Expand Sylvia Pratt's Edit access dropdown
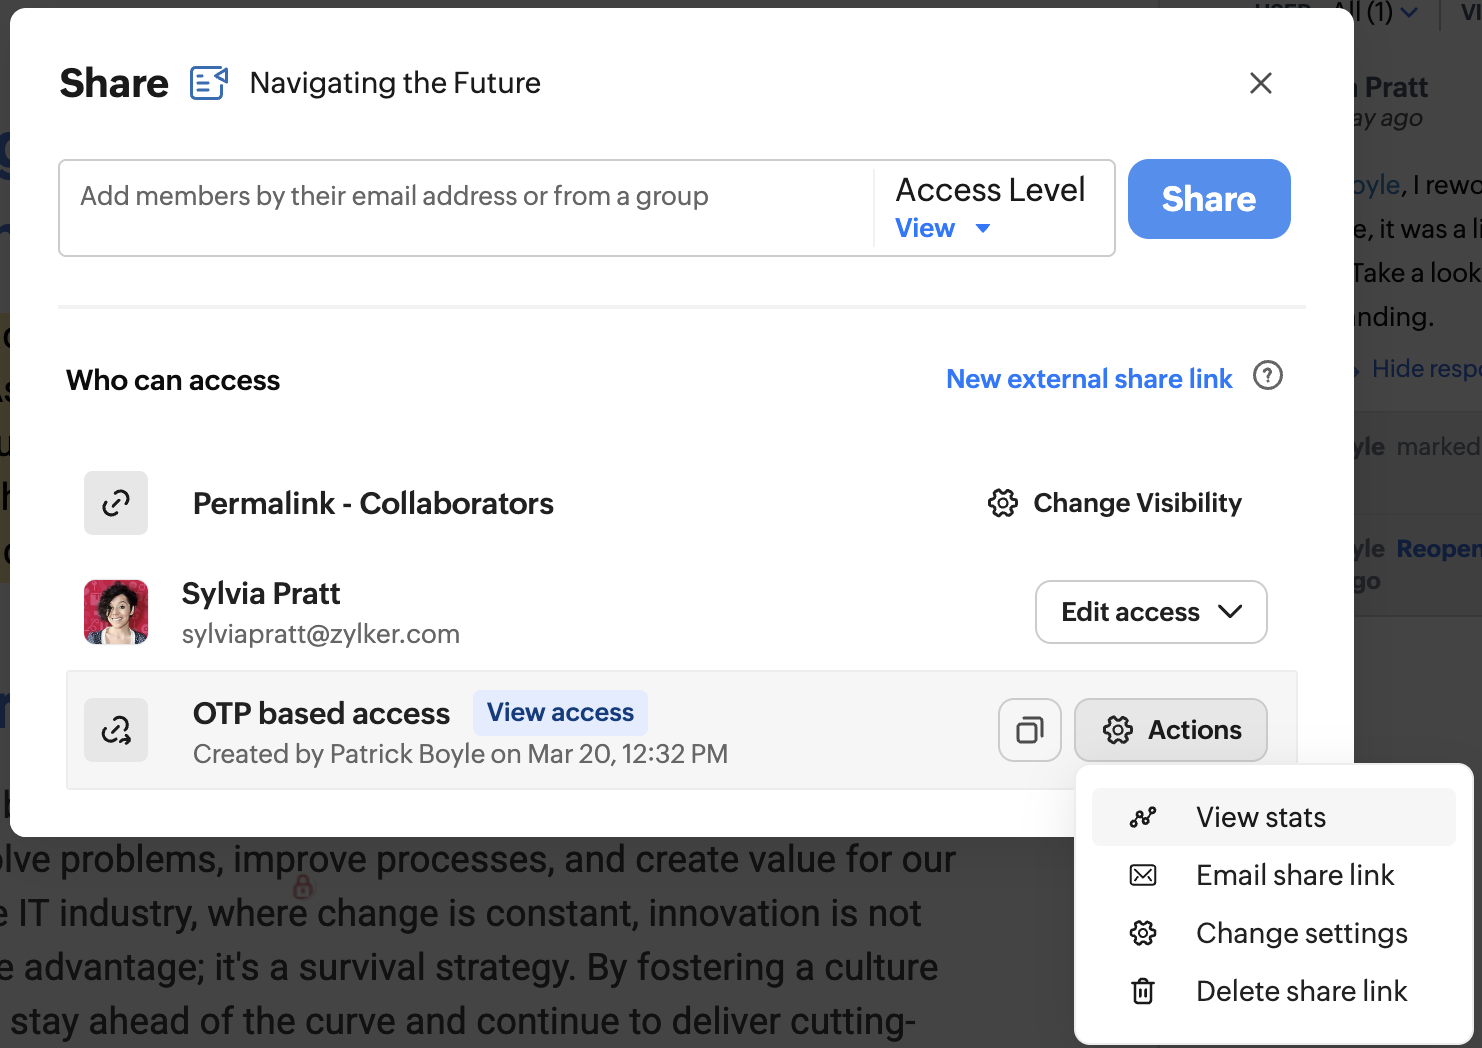The height and width of the screenshot is (1048, 1482). click(x=1150, y=612)
